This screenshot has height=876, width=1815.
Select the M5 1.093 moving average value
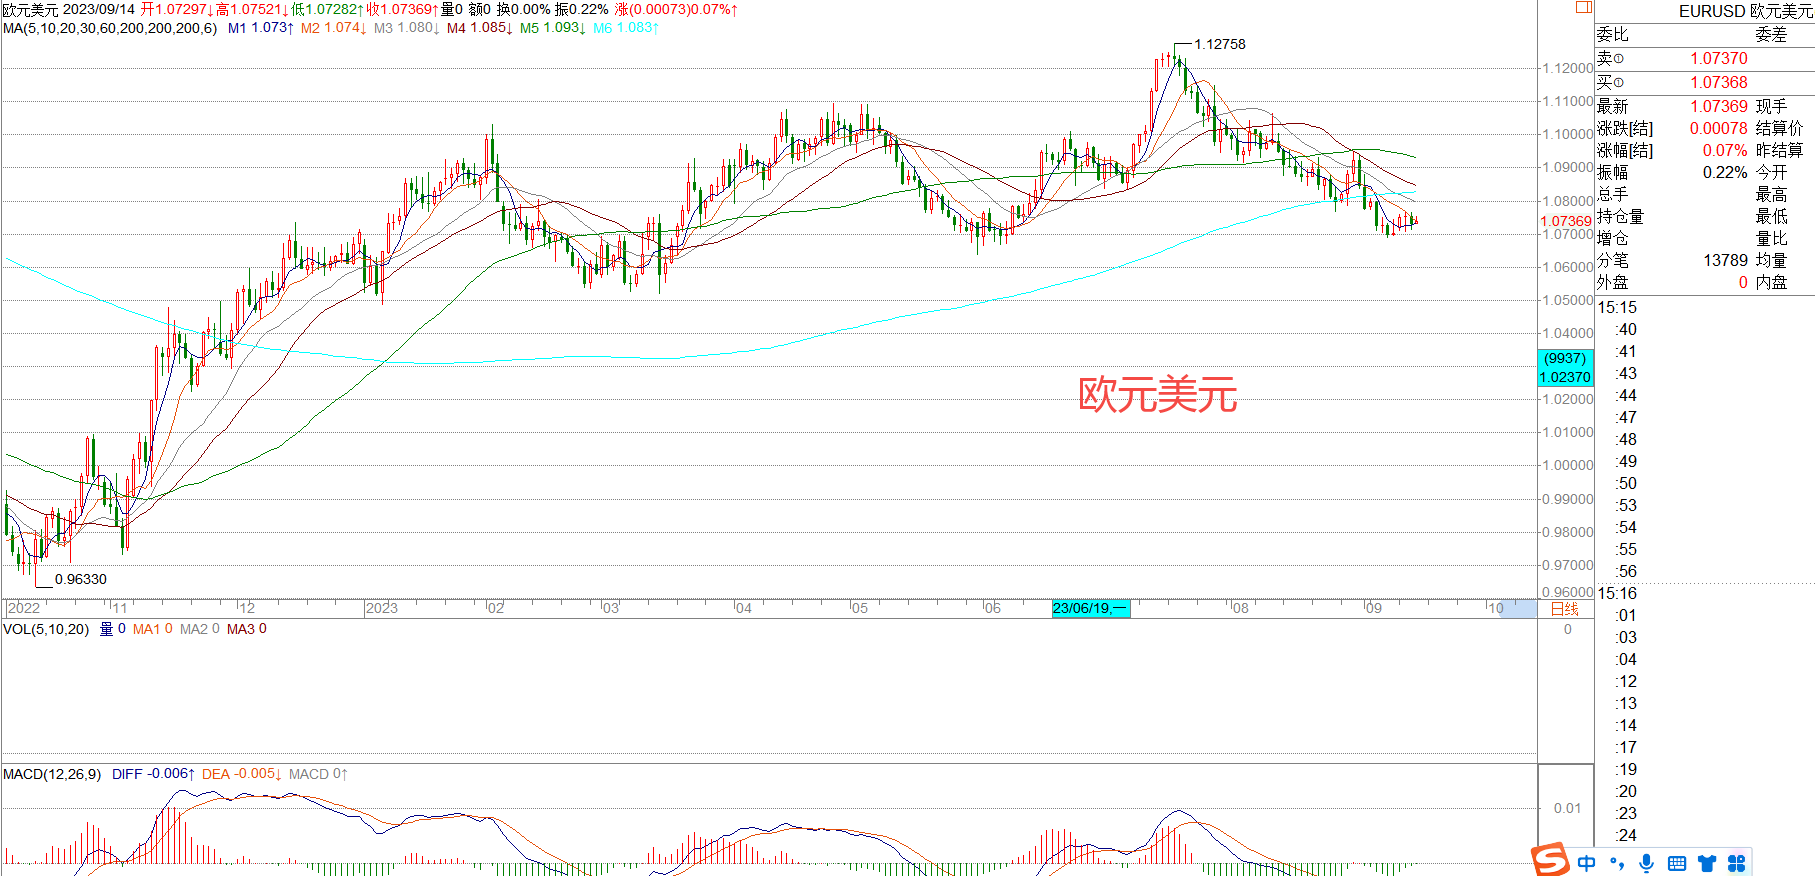click(552, 28)
